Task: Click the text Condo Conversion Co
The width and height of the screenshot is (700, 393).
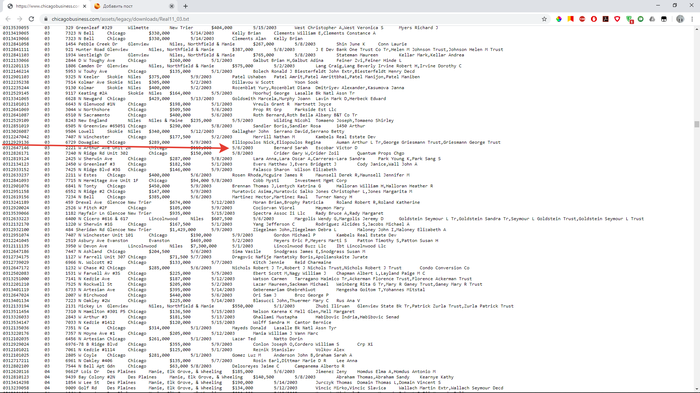Action: [x=444, y=268]
